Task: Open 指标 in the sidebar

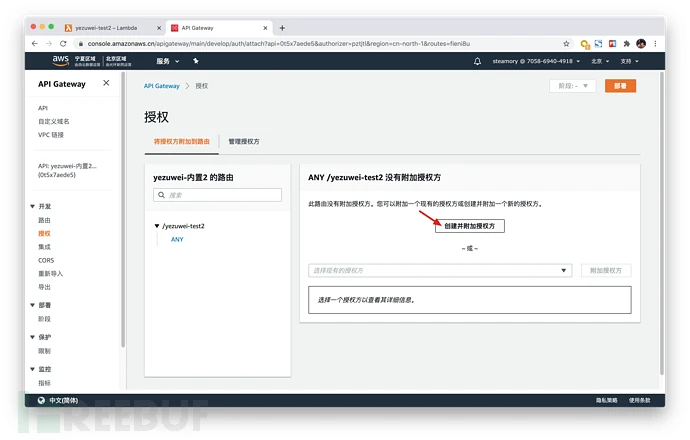Action: pyautogui.click(x=44, y=383)
